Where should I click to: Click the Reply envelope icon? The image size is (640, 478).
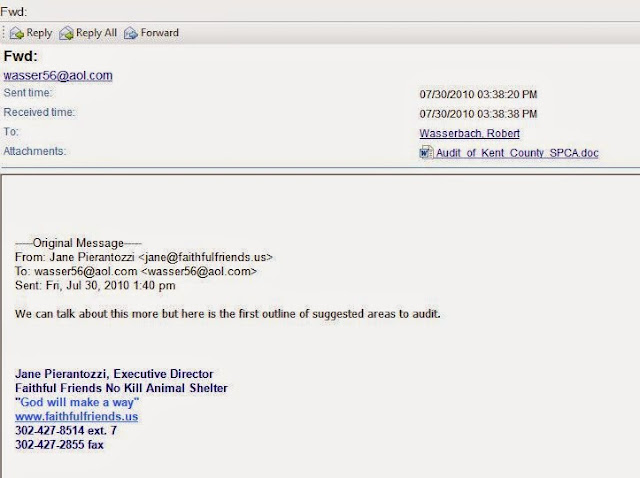[x=17, y=33]
